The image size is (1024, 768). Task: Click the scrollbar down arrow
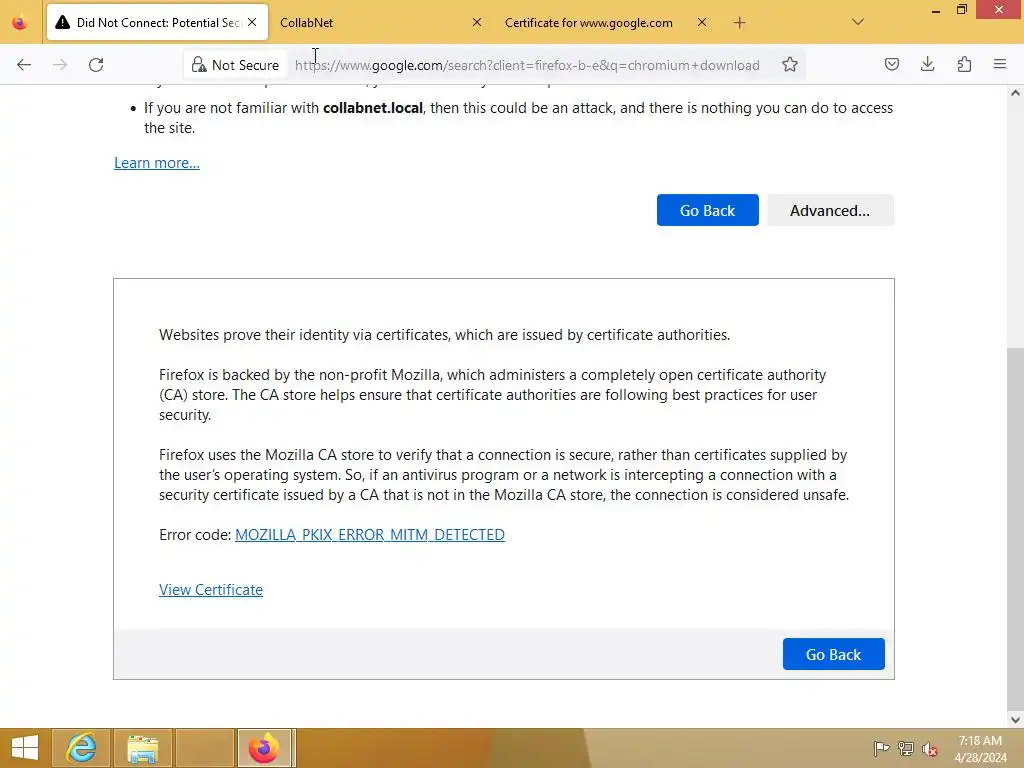(1015, 720)
